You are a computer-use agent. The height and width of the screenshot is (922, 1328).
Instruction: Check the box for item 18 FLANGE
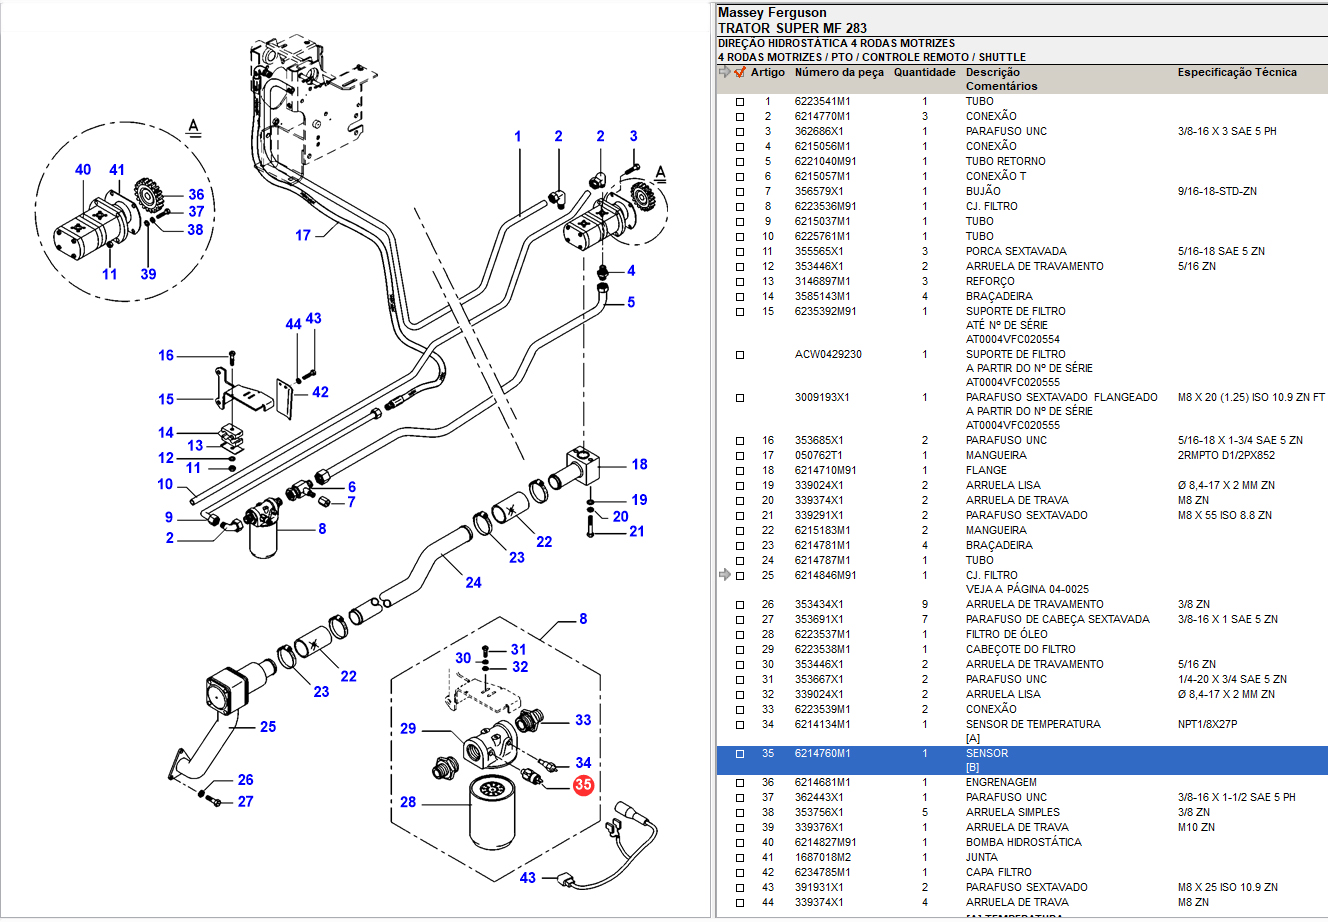(740, 471)
